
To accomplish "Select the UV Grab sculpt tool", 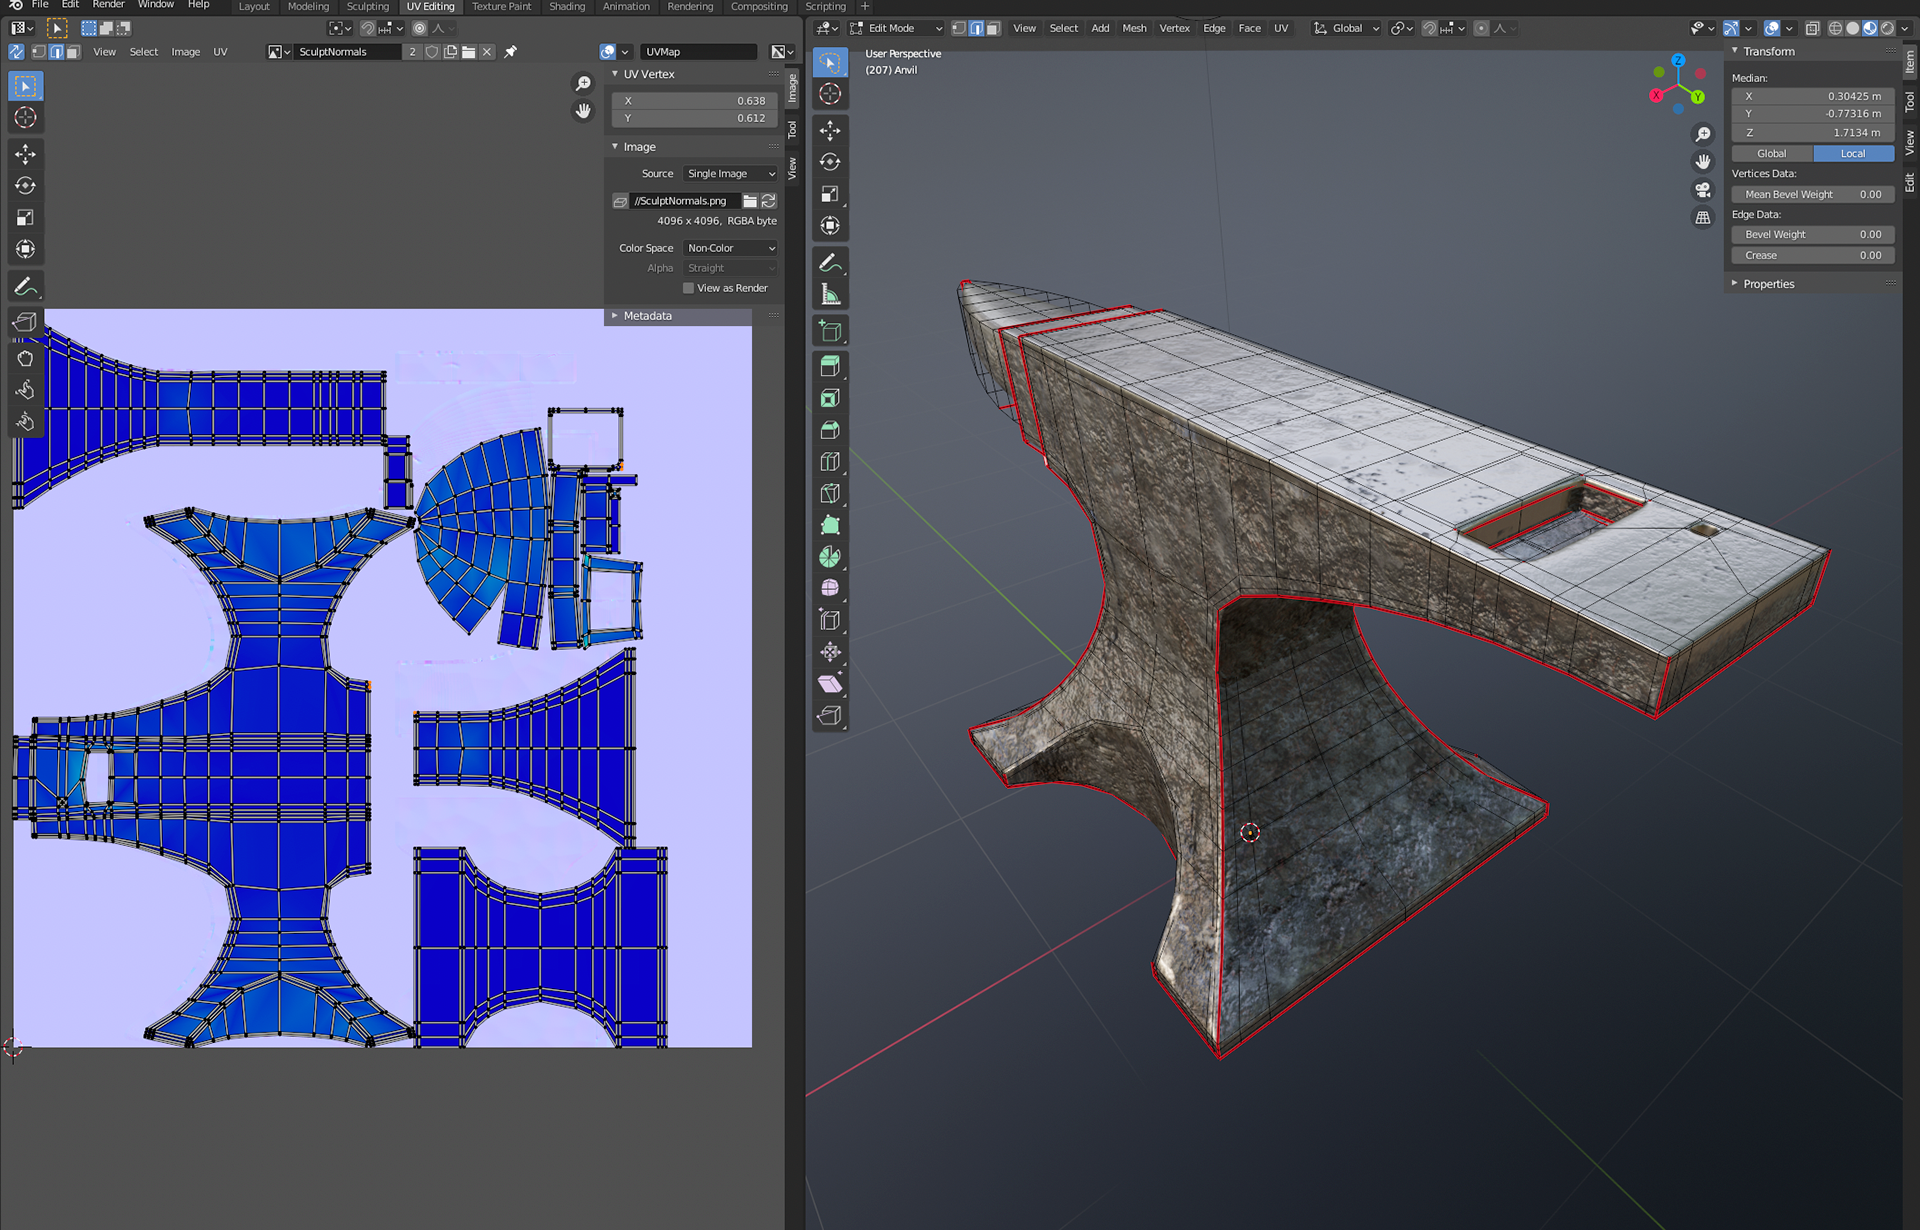I will (26, 358).
